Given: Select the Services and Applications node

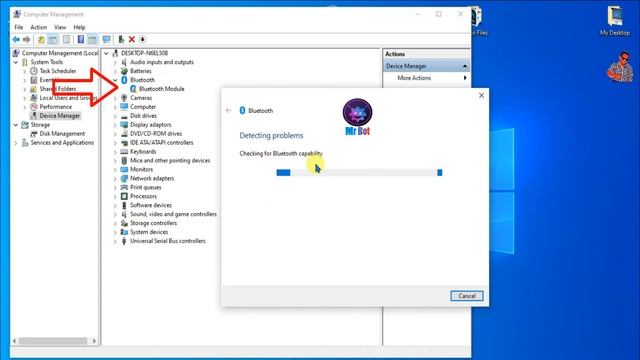Looking at the screenshot, I should click(x=62, y=143).
